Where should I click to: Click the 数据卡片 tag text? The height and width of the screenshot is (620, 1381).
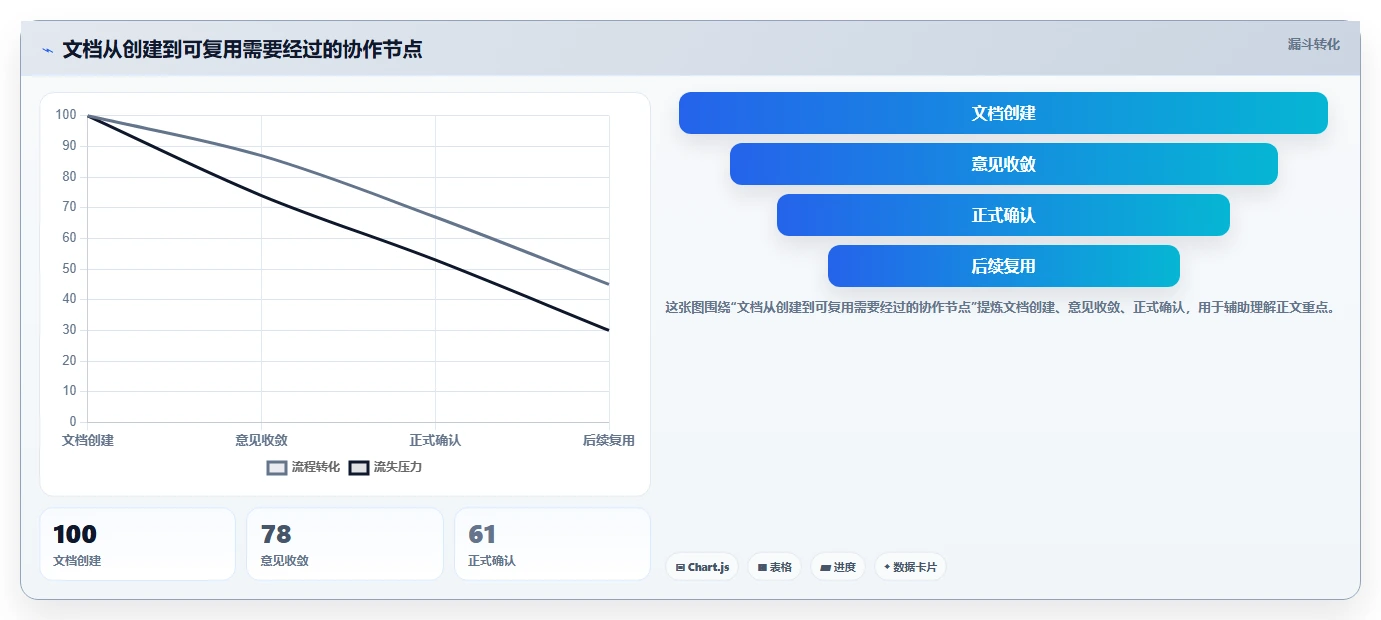point(915,567)
